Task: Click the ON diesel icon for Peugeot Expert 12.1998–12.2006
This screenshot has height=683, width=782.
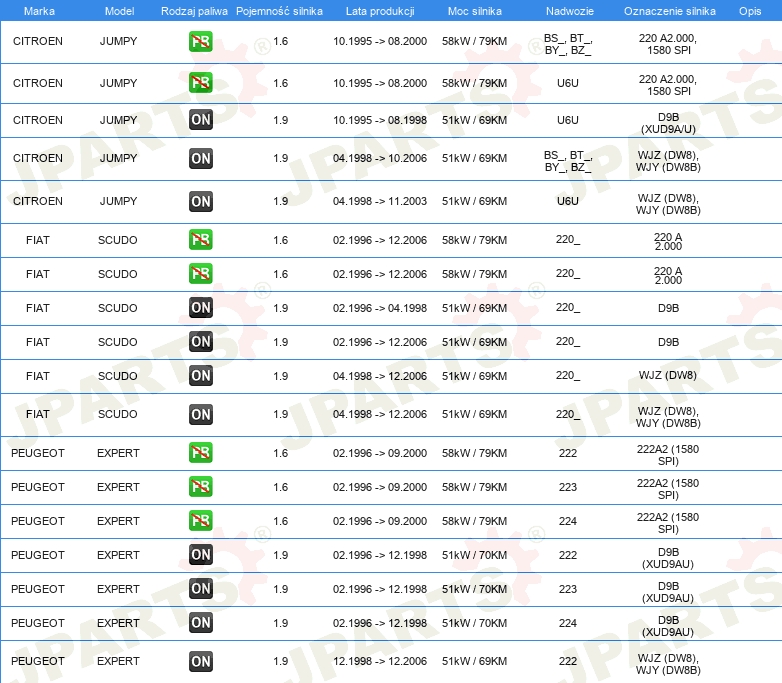Action: (x=201, y=661)
